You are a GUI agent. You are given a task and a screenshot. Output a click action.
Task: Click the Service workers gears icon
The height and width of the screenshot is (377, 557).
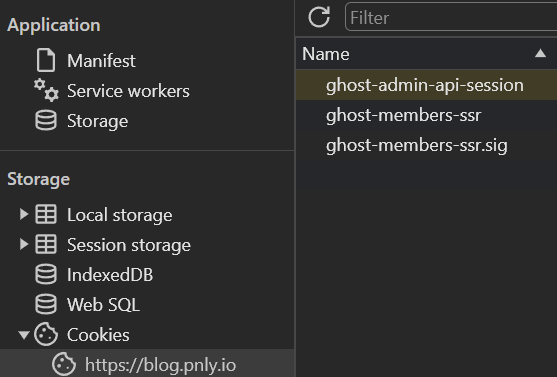46,90
